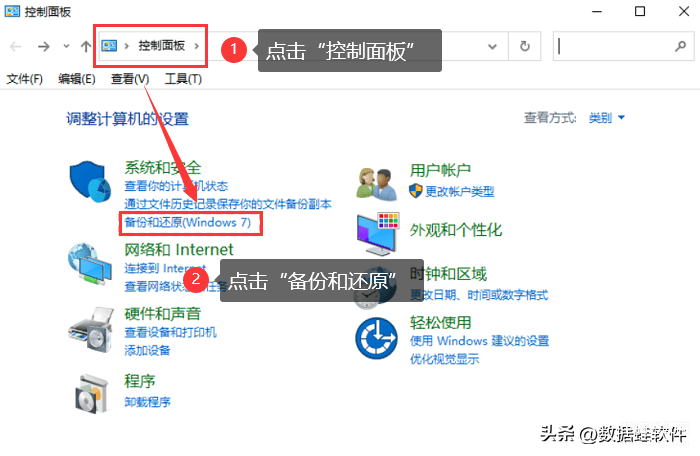
Task: Open 备份和还原(Windows 7) link
Action: [188, 222]
